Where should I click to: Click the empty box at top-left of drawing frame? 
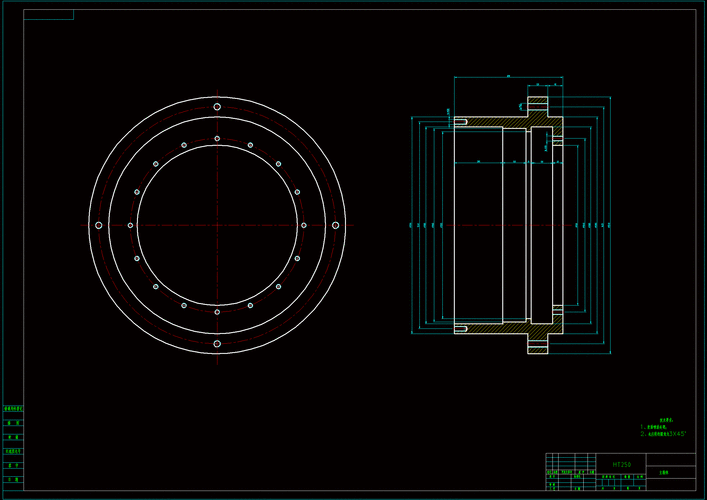48,15
